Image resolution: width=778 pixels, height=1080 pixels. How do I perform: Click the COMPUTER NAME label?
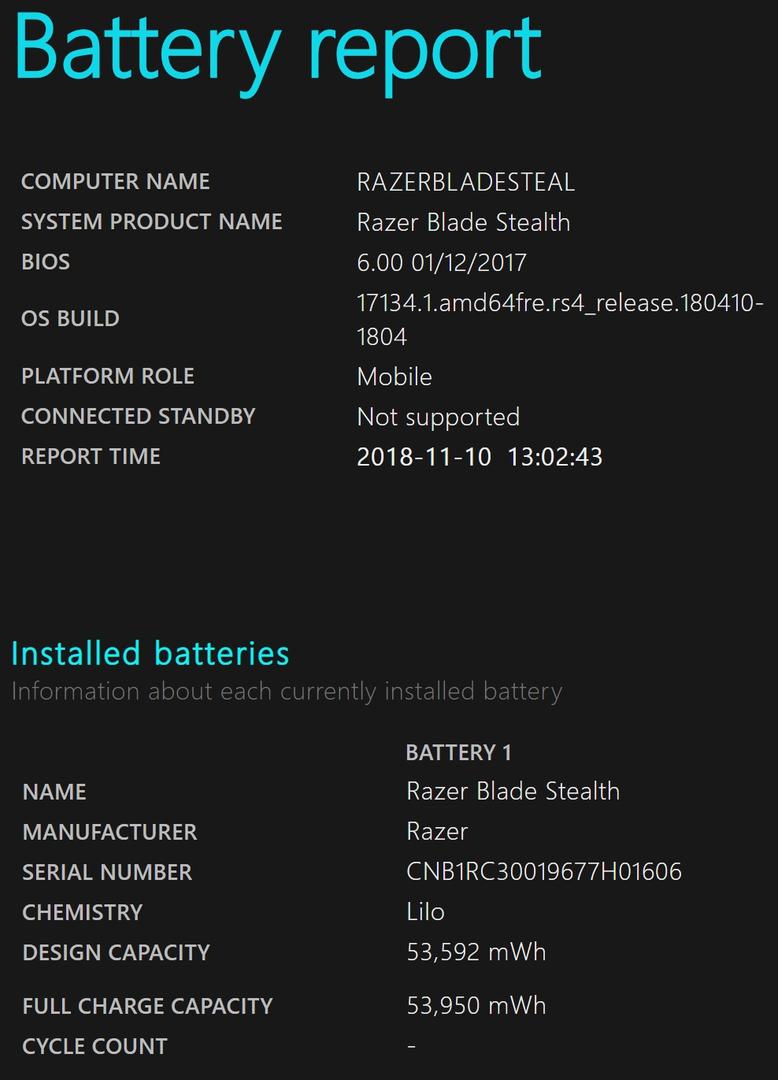click(116, 181)
